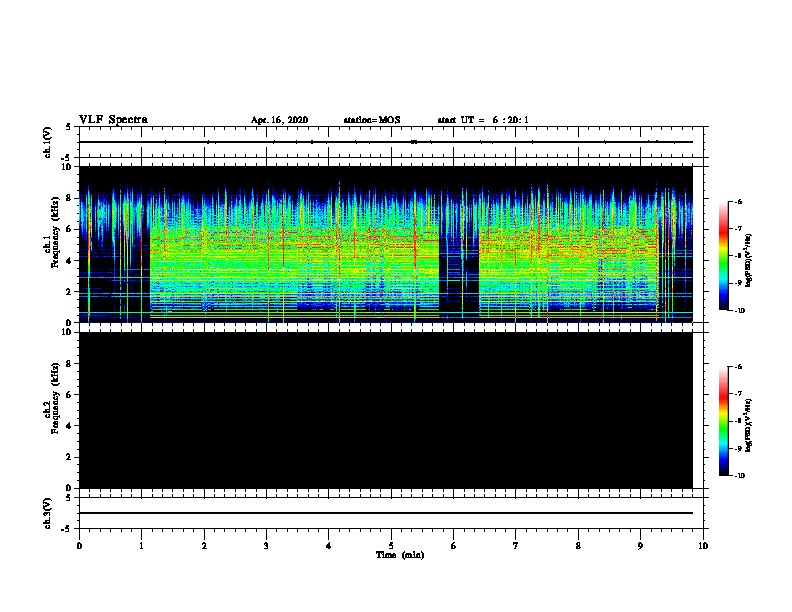Click the "6" kHz tick on ch.2 frequency axis

70,395
